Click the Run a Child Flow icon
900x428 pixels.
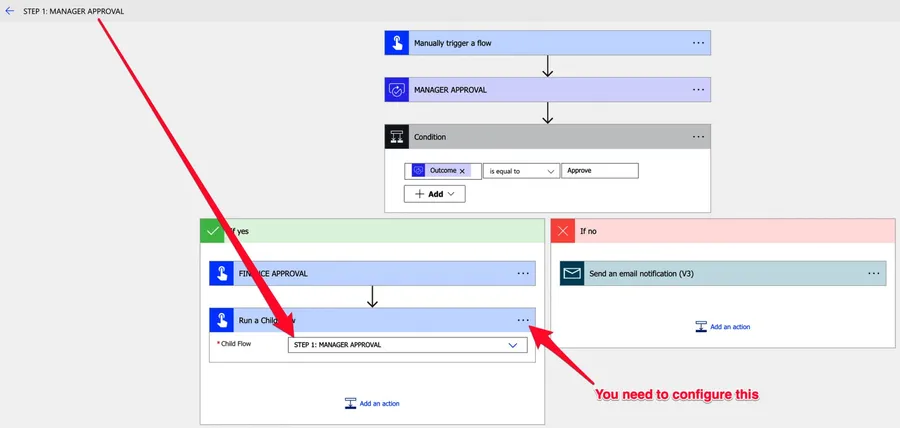(x=221, y=320)
